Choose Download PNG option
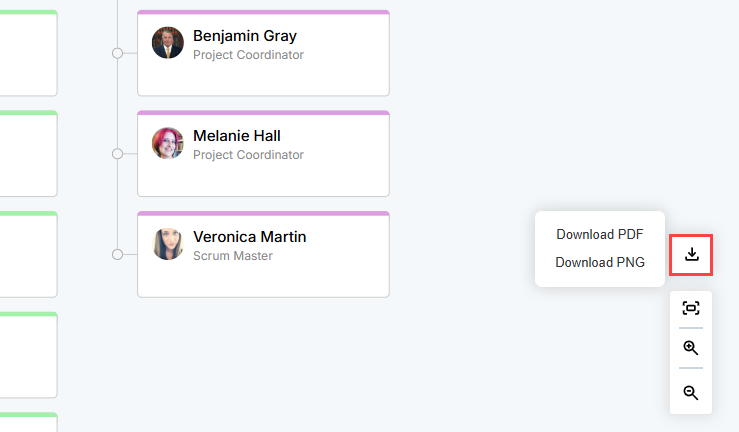 600,263
